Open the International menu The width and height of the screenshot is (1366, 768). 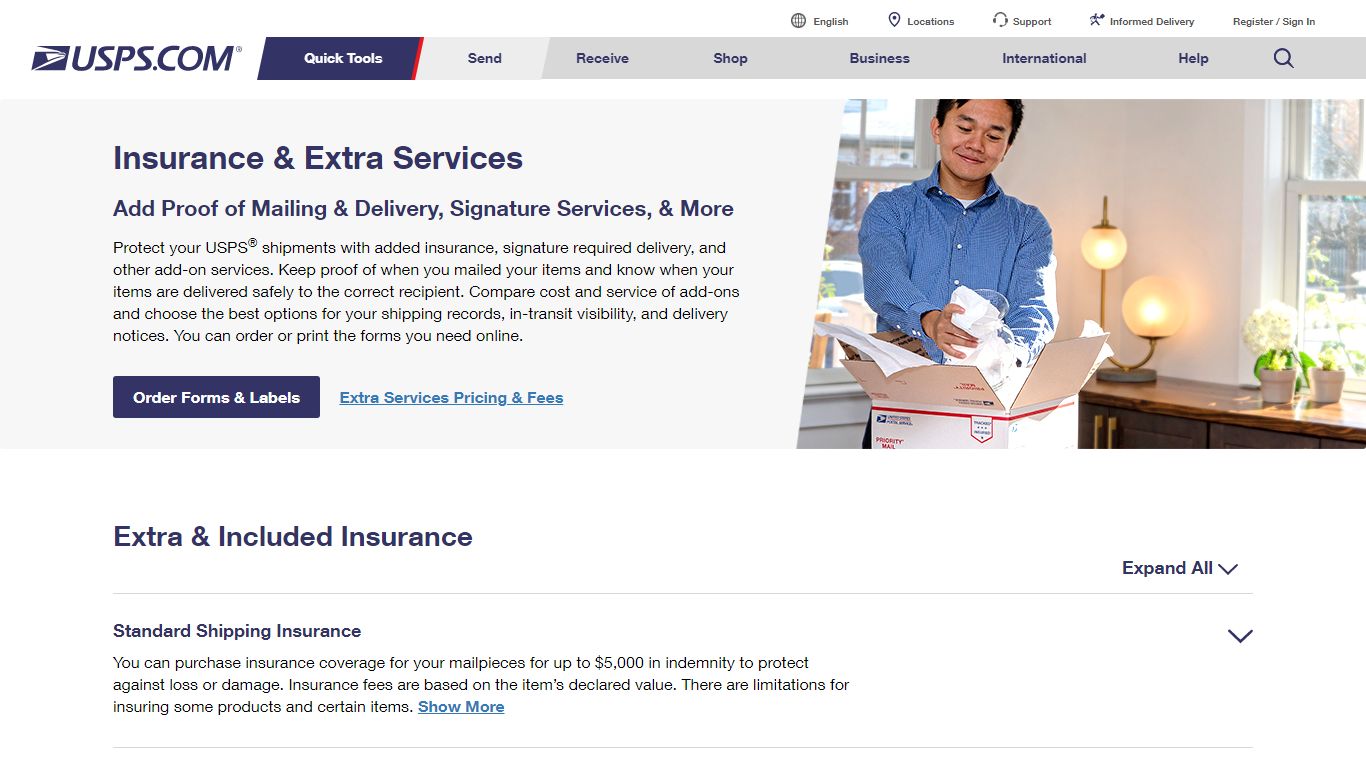pyautogui.click(x=1044, y=58)
